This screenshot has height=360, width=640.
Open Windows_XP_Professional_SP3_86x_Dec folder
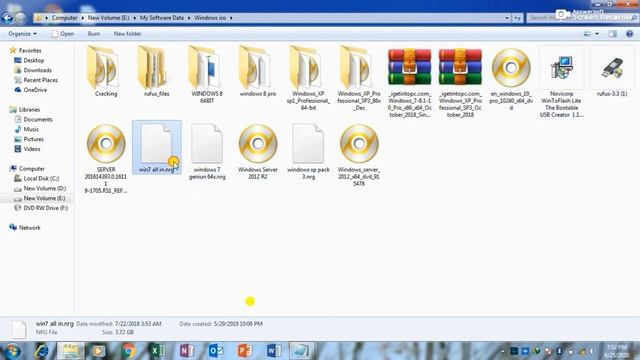click(359, 78)
